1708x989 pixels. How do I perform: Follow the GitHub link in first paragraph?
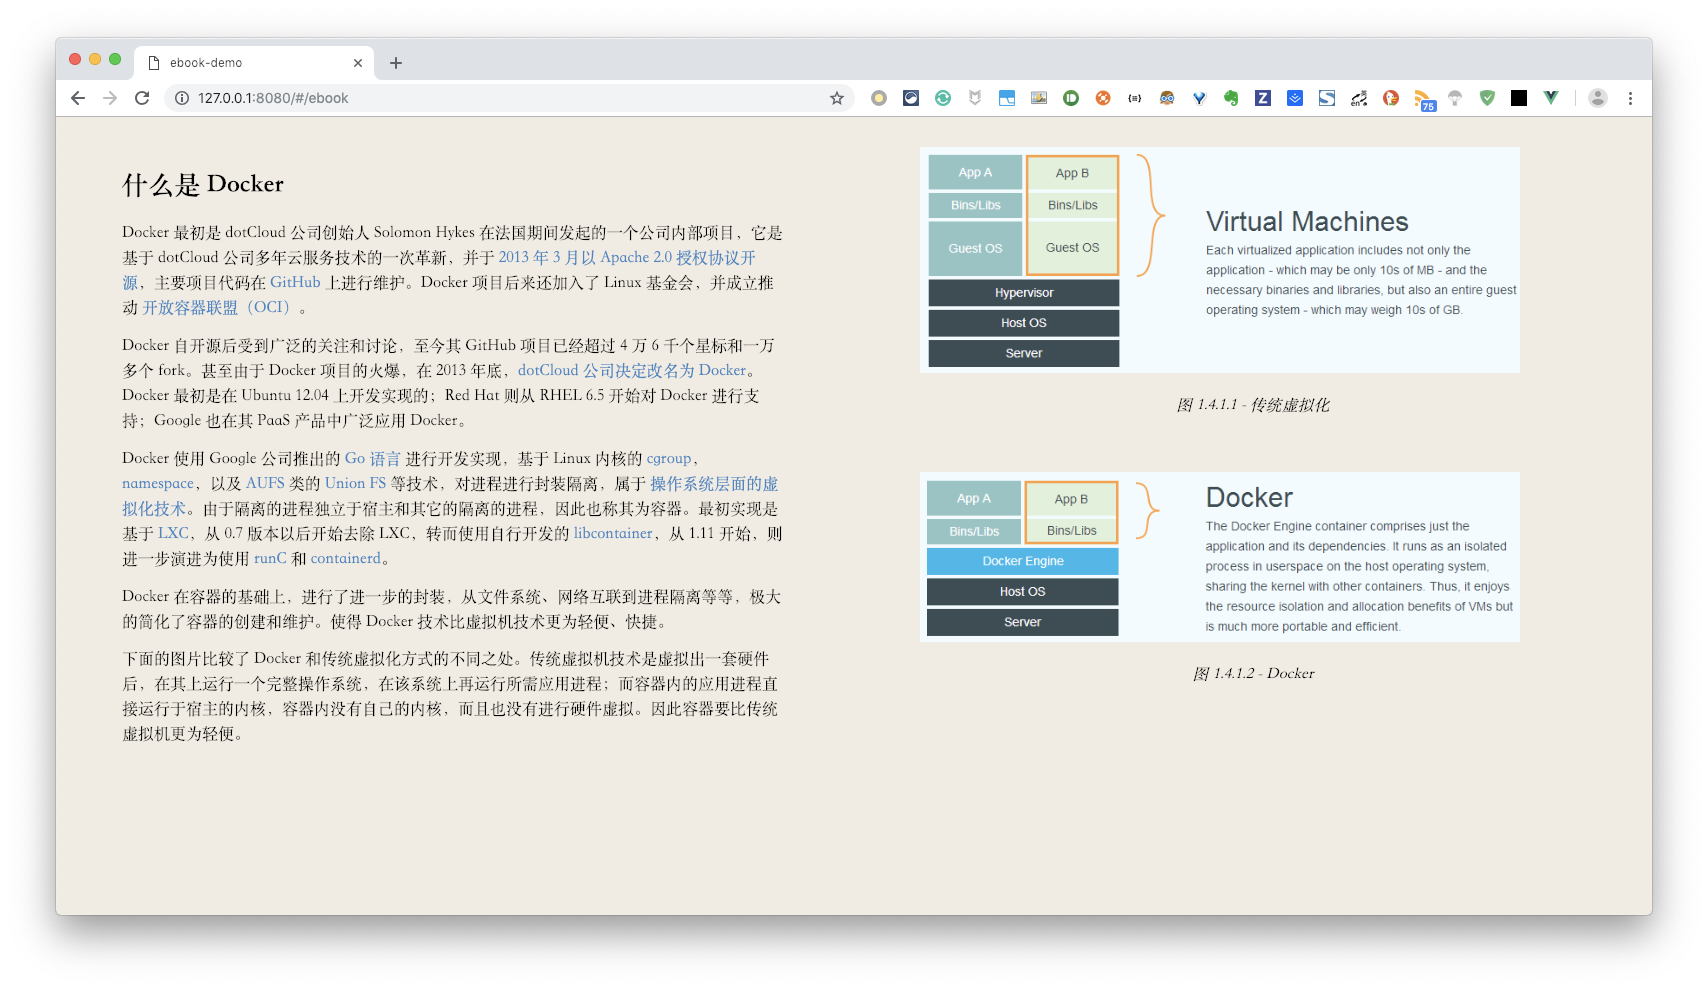click(x=295, y=282)
